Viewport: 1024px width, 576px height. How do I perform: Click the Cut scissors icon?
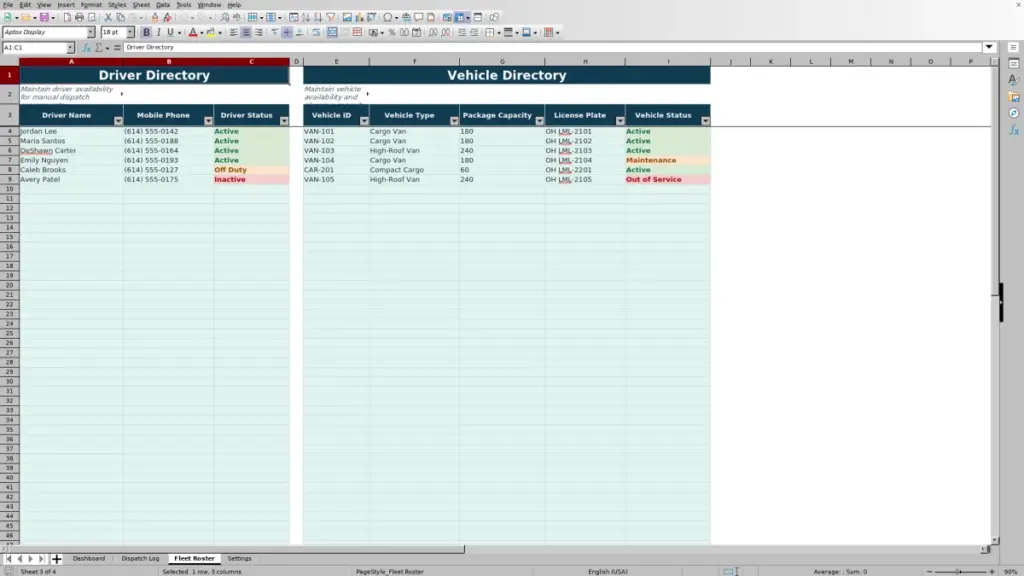(x=108, y=17)
